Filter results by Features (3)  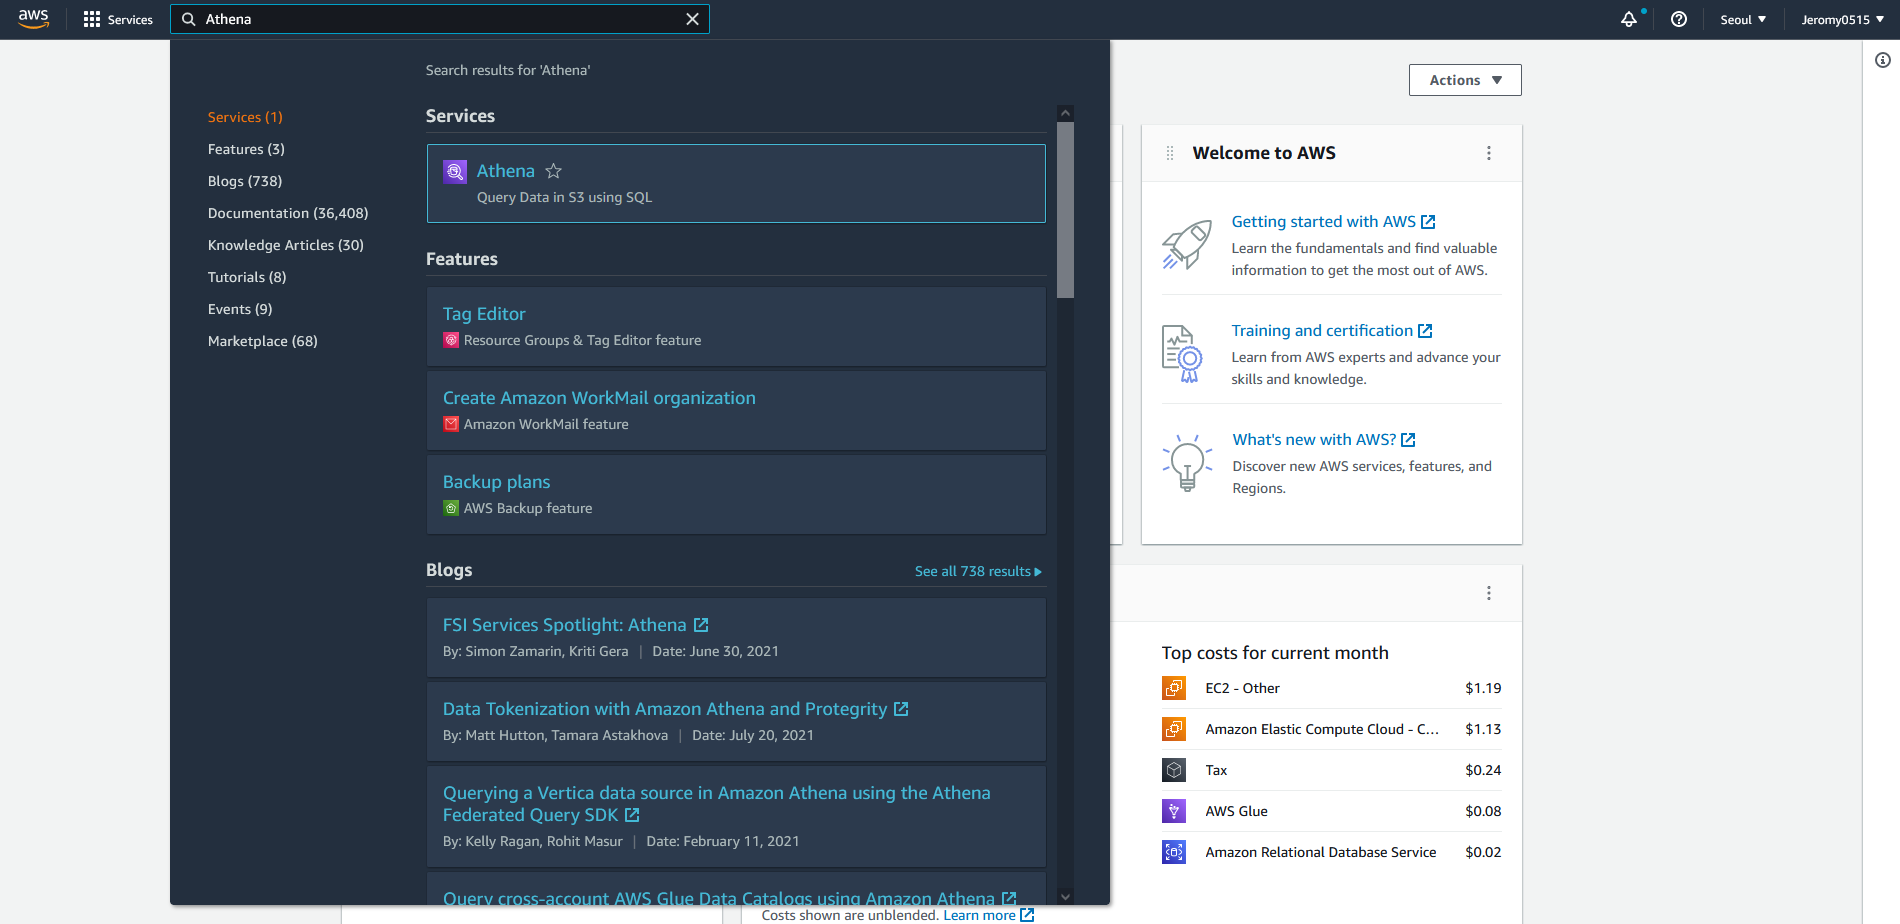(246, 149)
